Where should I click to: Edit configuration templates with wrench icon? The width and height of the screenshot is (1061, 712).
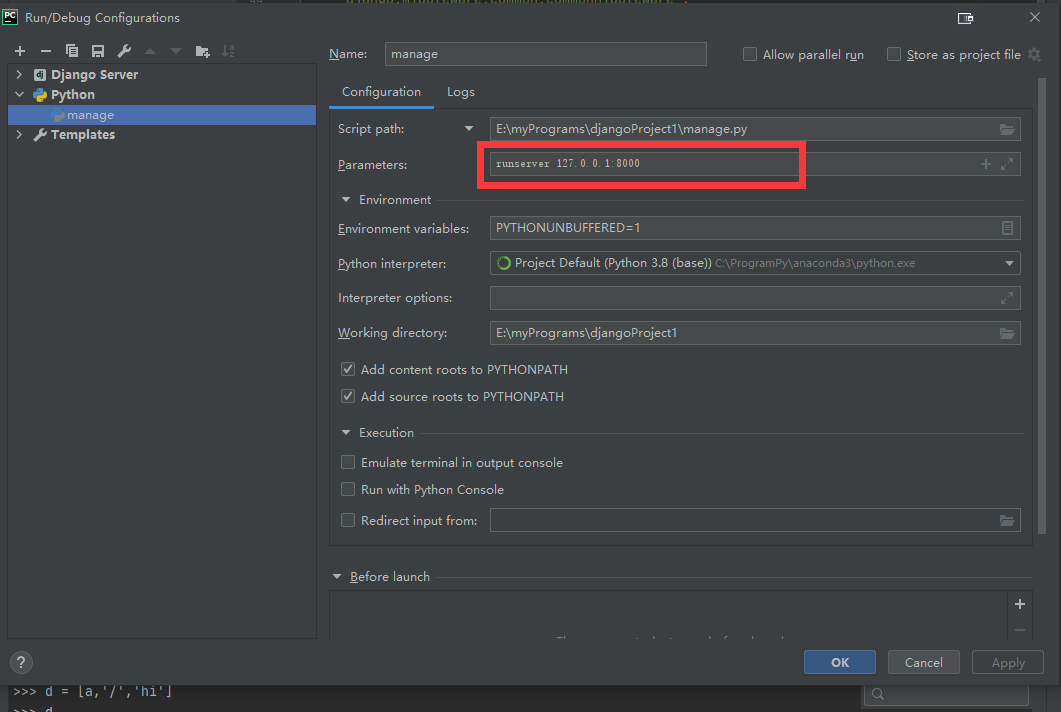click(124, 50)
